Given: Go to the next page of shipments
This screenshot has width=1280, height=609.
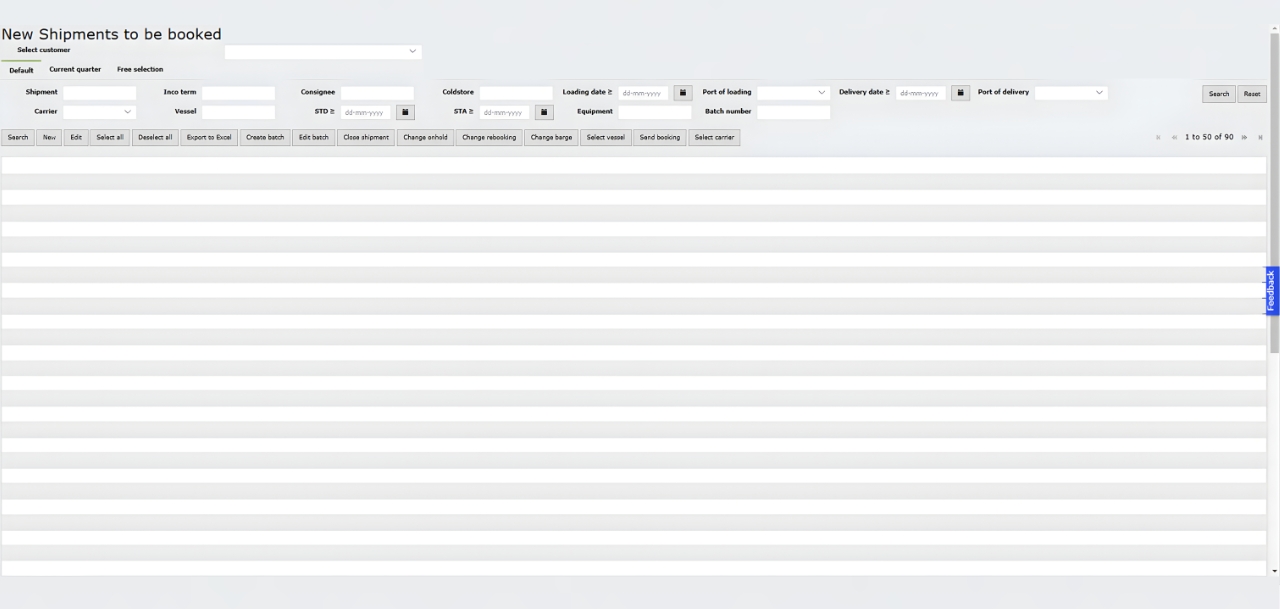Looking at the screenshot, I should click(1244, 137).
